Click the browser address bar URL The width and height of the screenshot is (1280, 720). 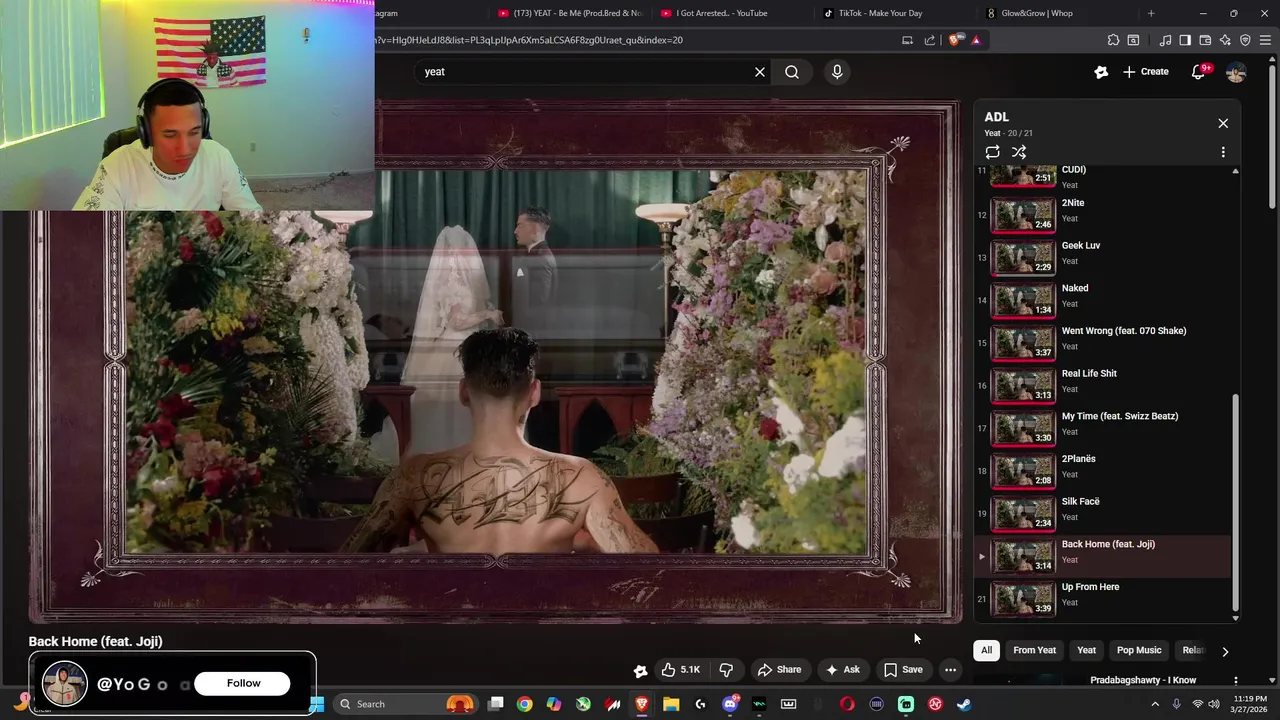tap(530, 40)
